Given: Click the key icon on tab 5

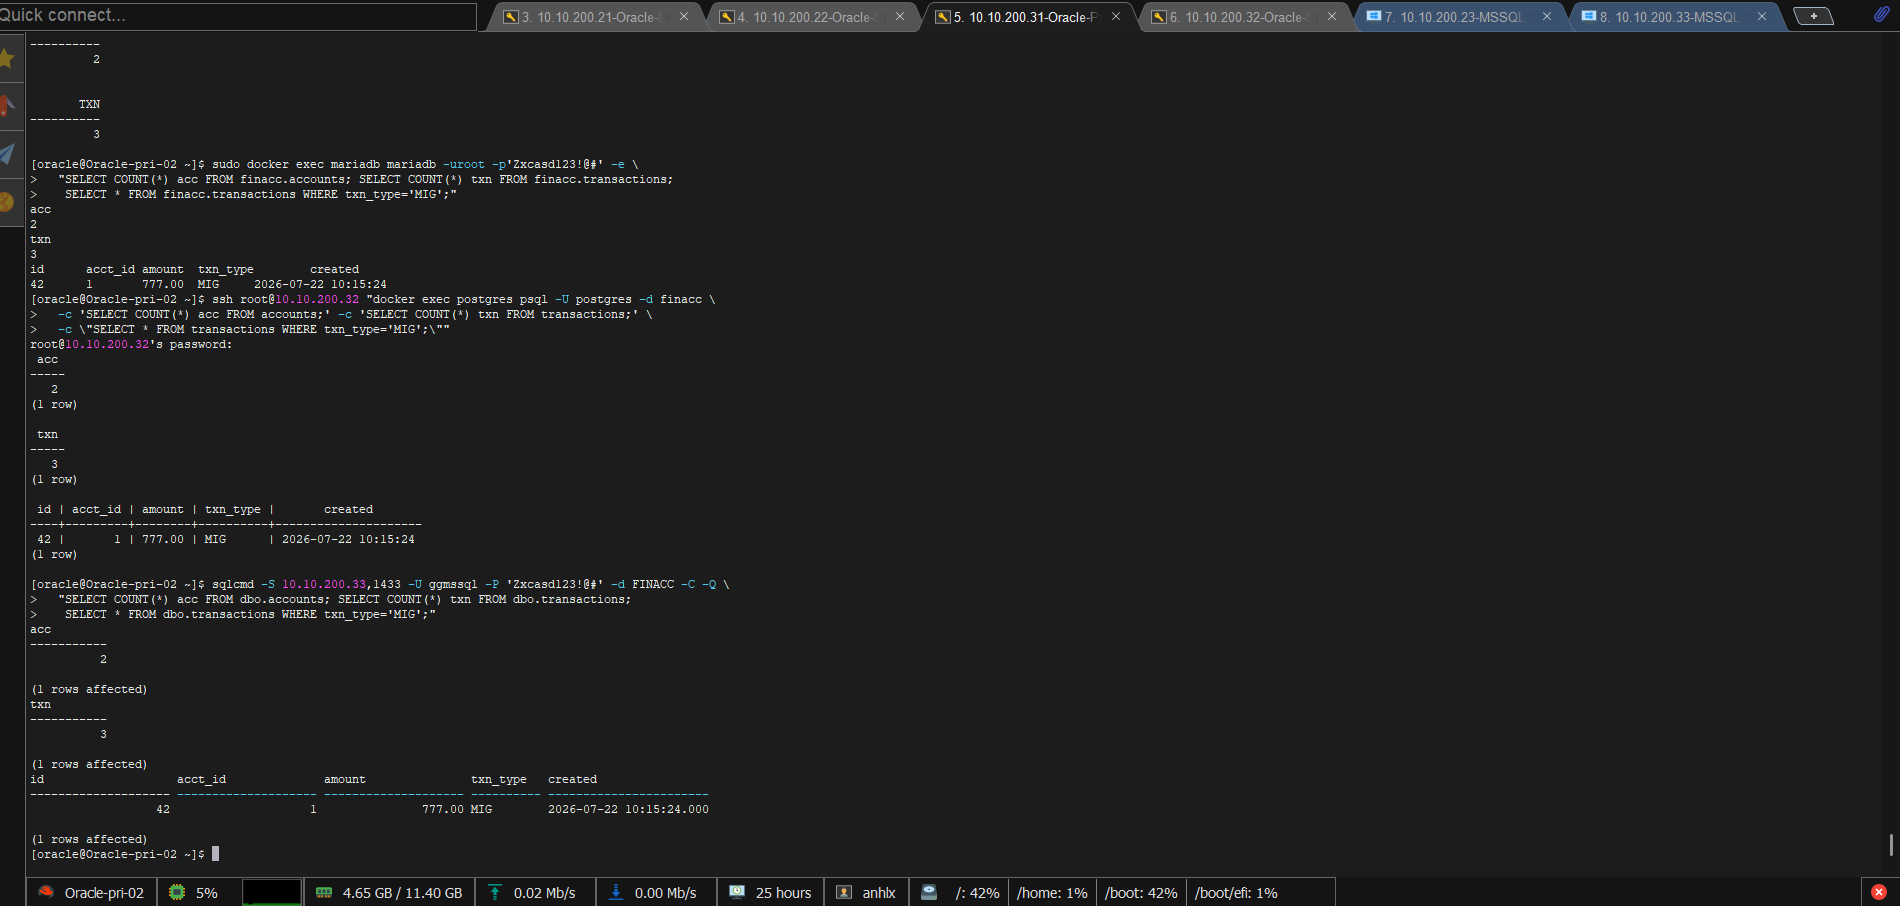Looking at the screenshot, I should tap(943, 17).
